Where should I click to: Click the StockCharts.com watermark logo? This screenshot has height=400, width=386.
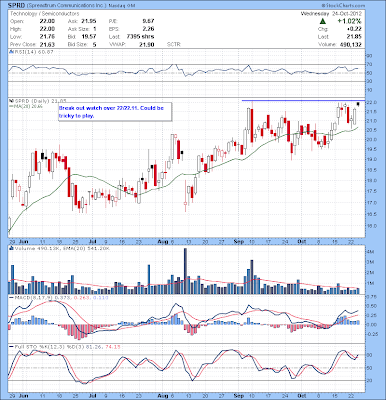tap(343, 6)
